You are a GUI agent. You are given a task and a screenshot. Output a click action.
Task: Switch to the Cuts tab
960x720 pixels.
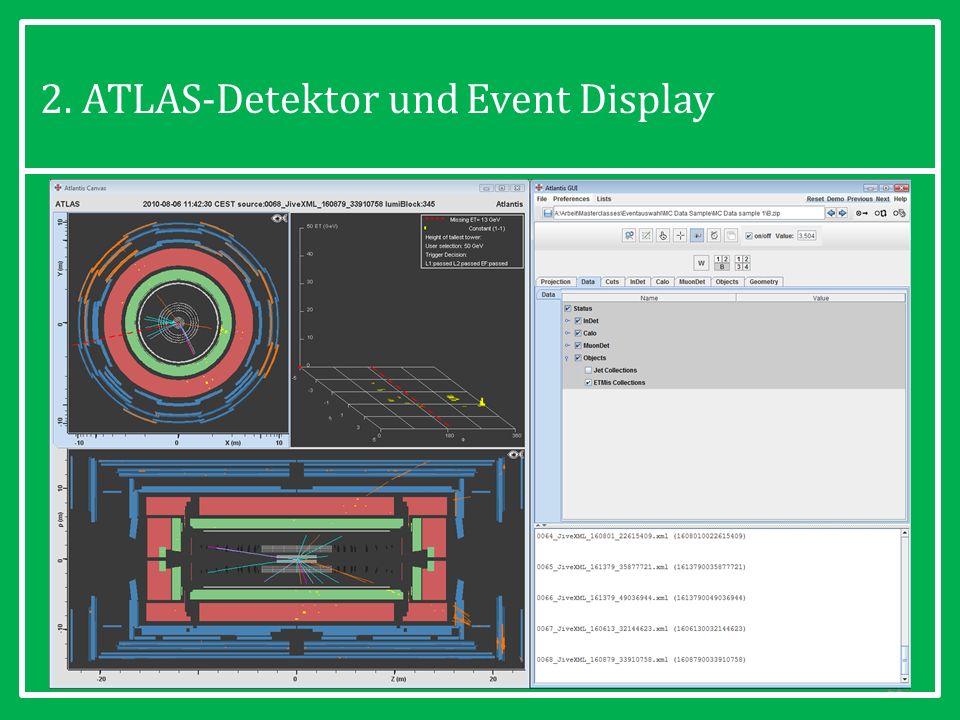pos(612,282)
